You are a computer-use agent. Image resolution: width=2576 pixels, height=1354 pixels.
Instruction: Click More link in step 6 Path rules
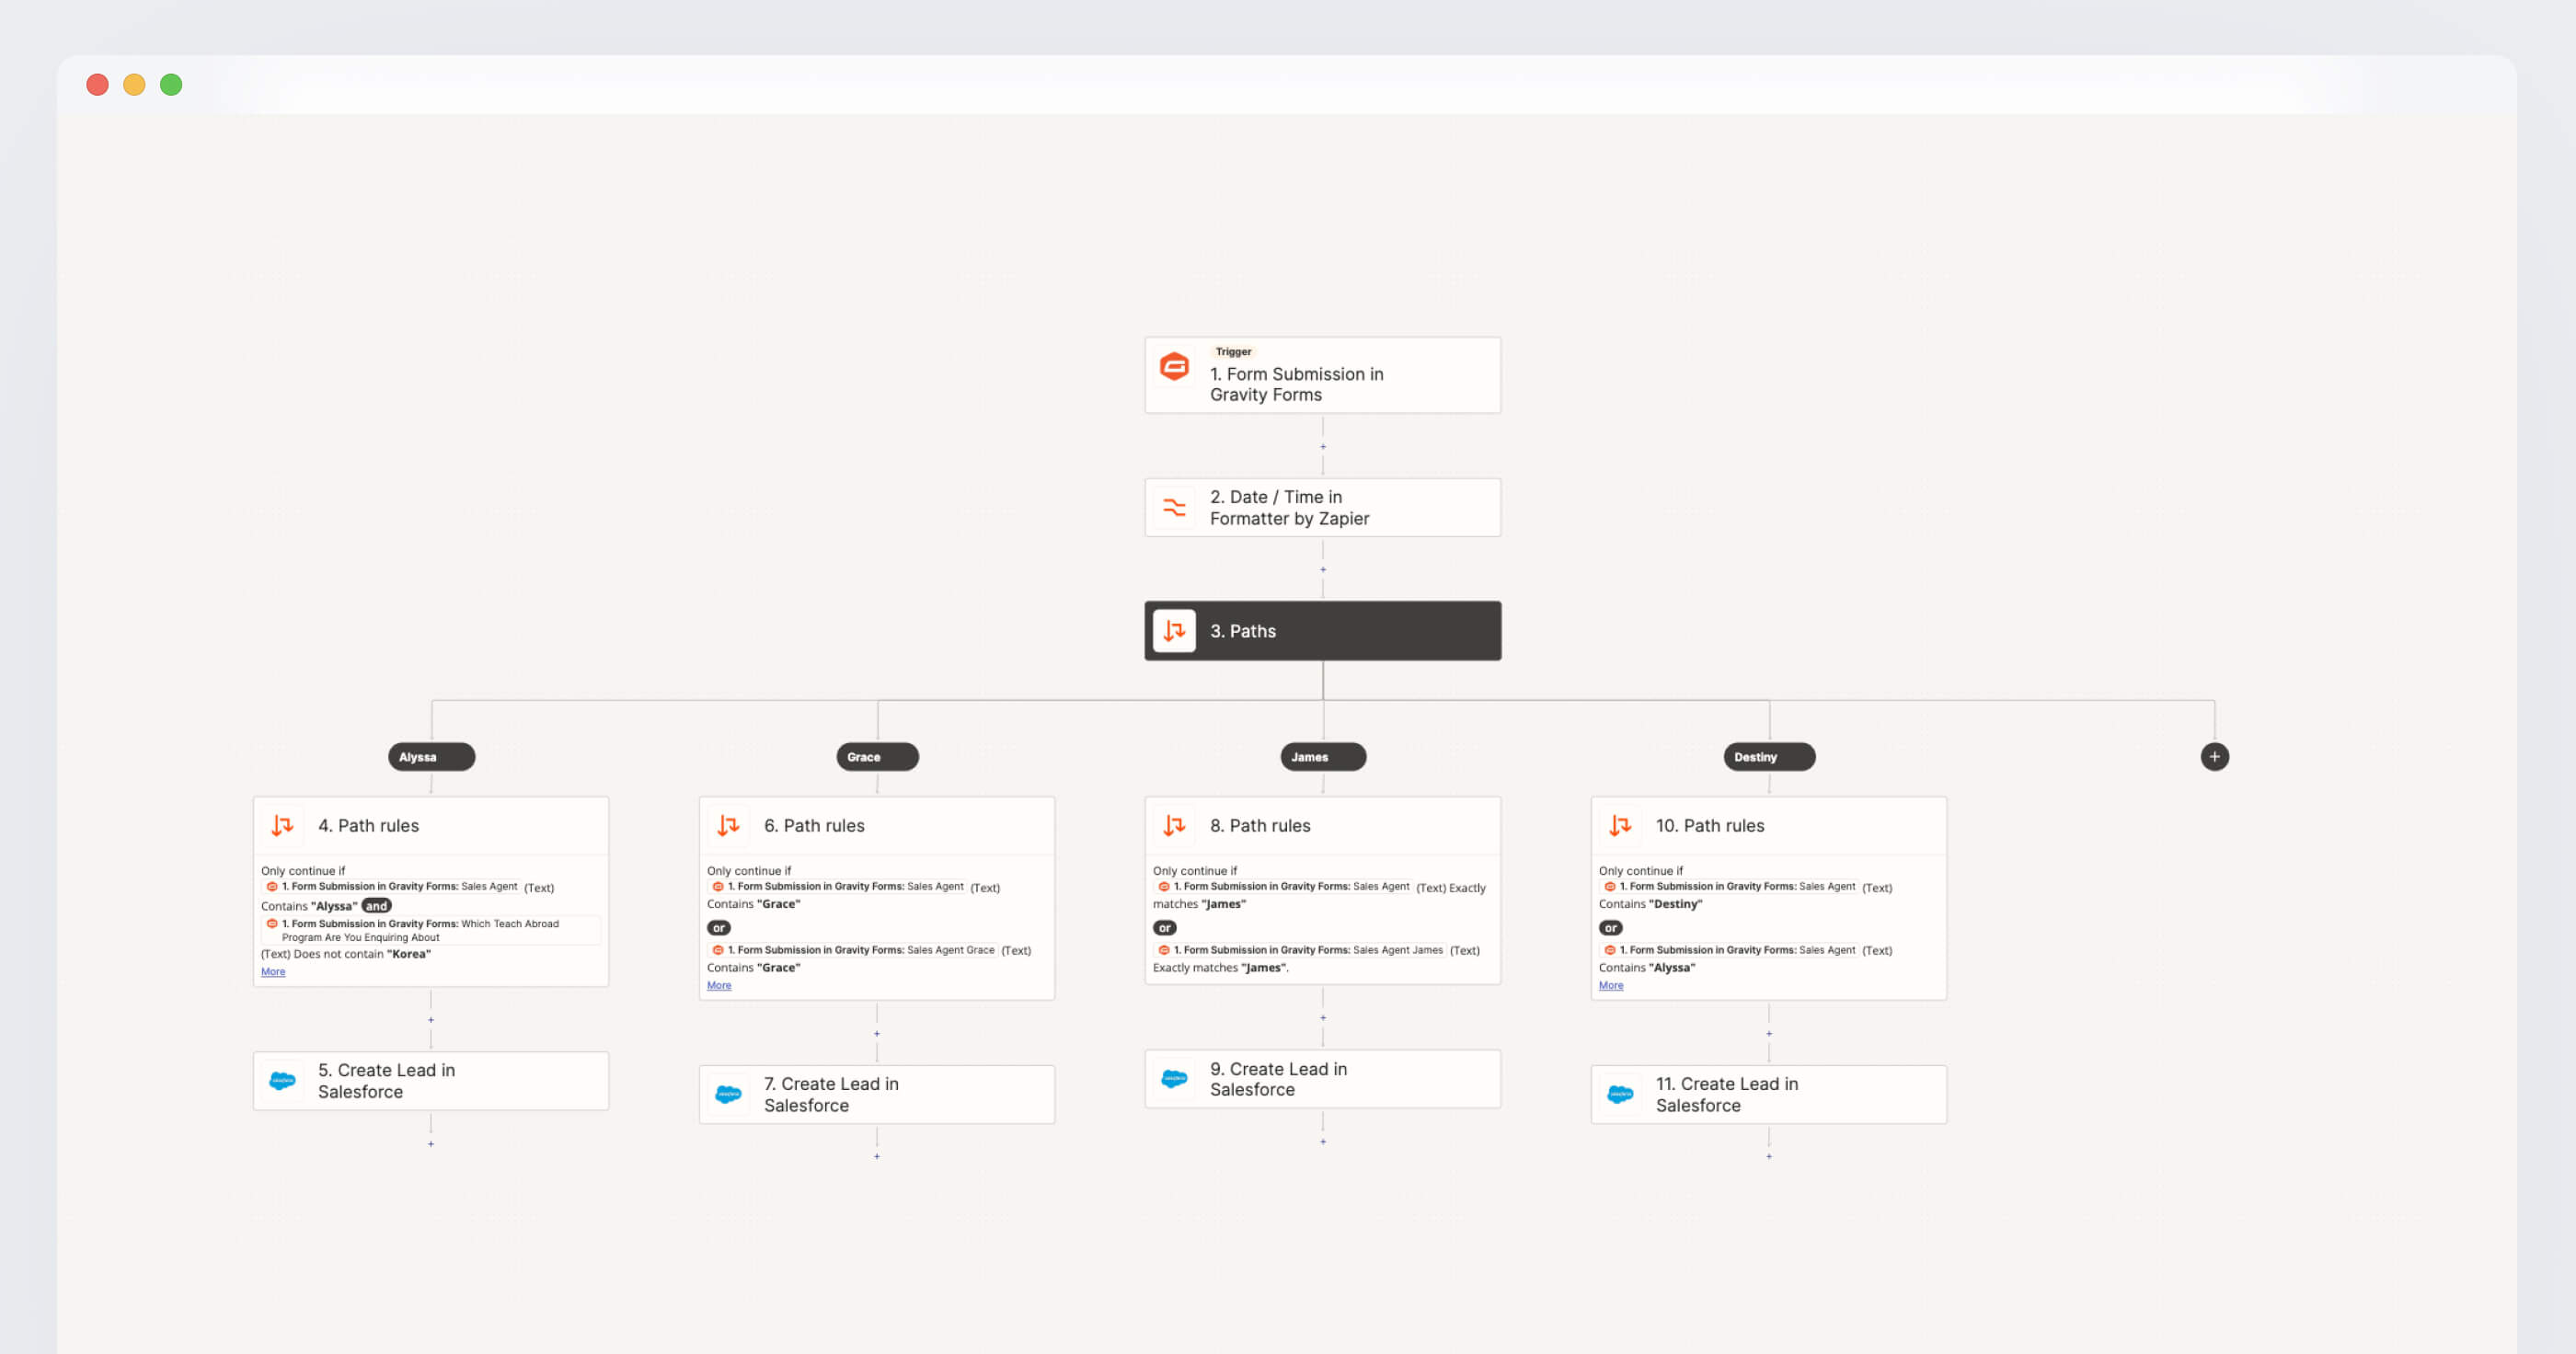click(719, 984)
